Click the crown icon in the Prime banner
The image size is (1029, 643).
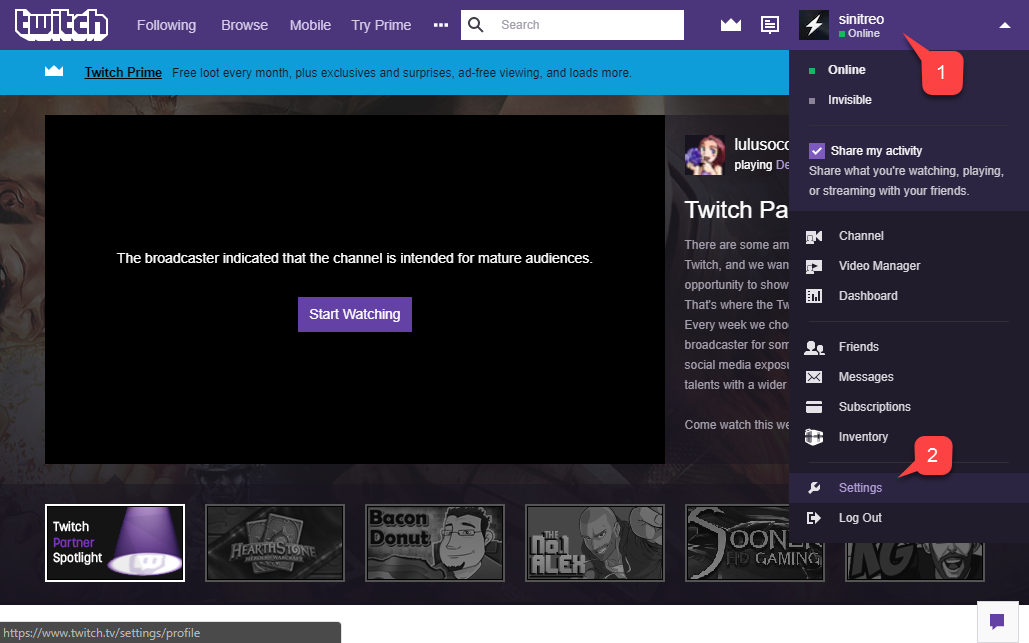(x=54, y=71)
